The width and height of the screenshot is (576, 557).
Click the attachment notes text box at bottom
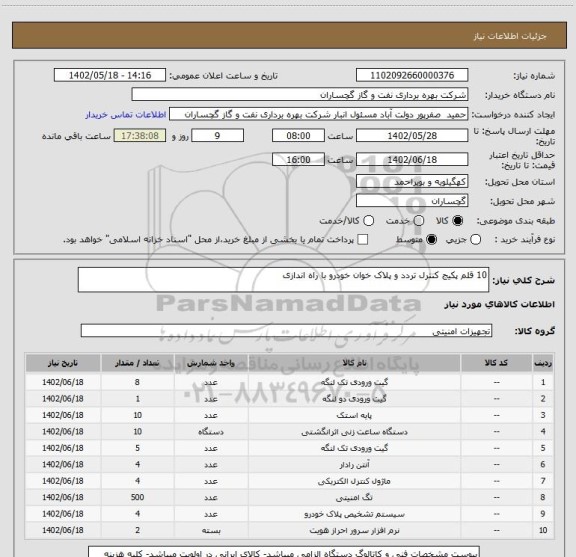pyautogui.click(x=284, y=551)
